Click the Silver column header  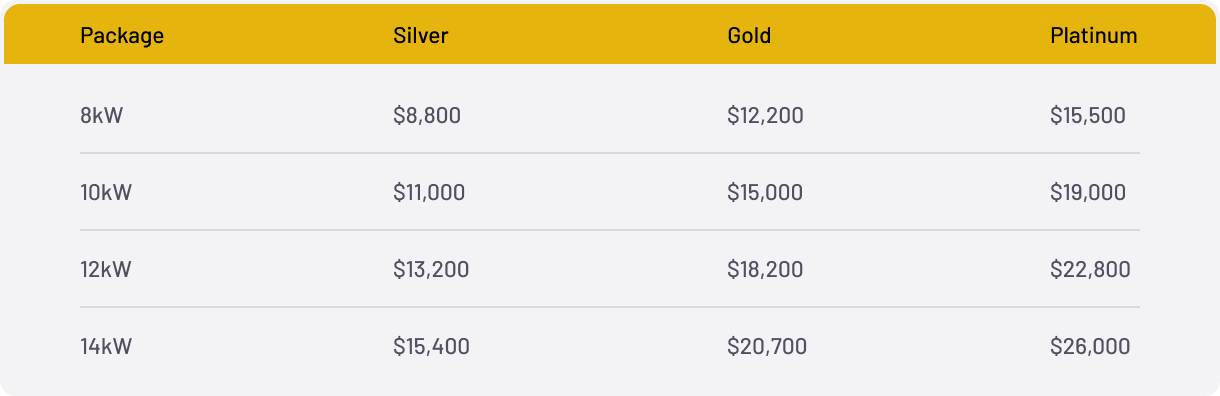[x=421, y=36]
